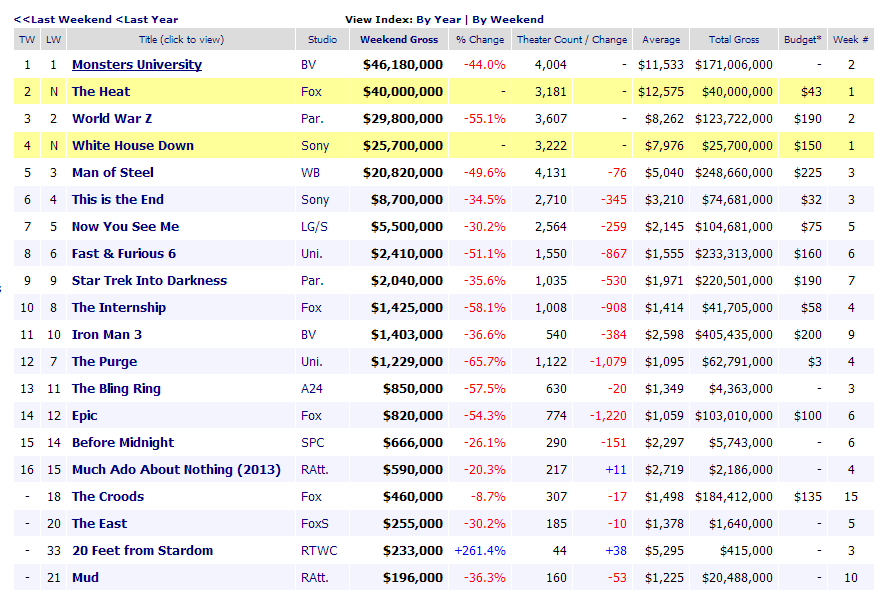The width and height of the screenshot is (888, 597).
Task: Open The Internship movie page
Action: (118, 308)
